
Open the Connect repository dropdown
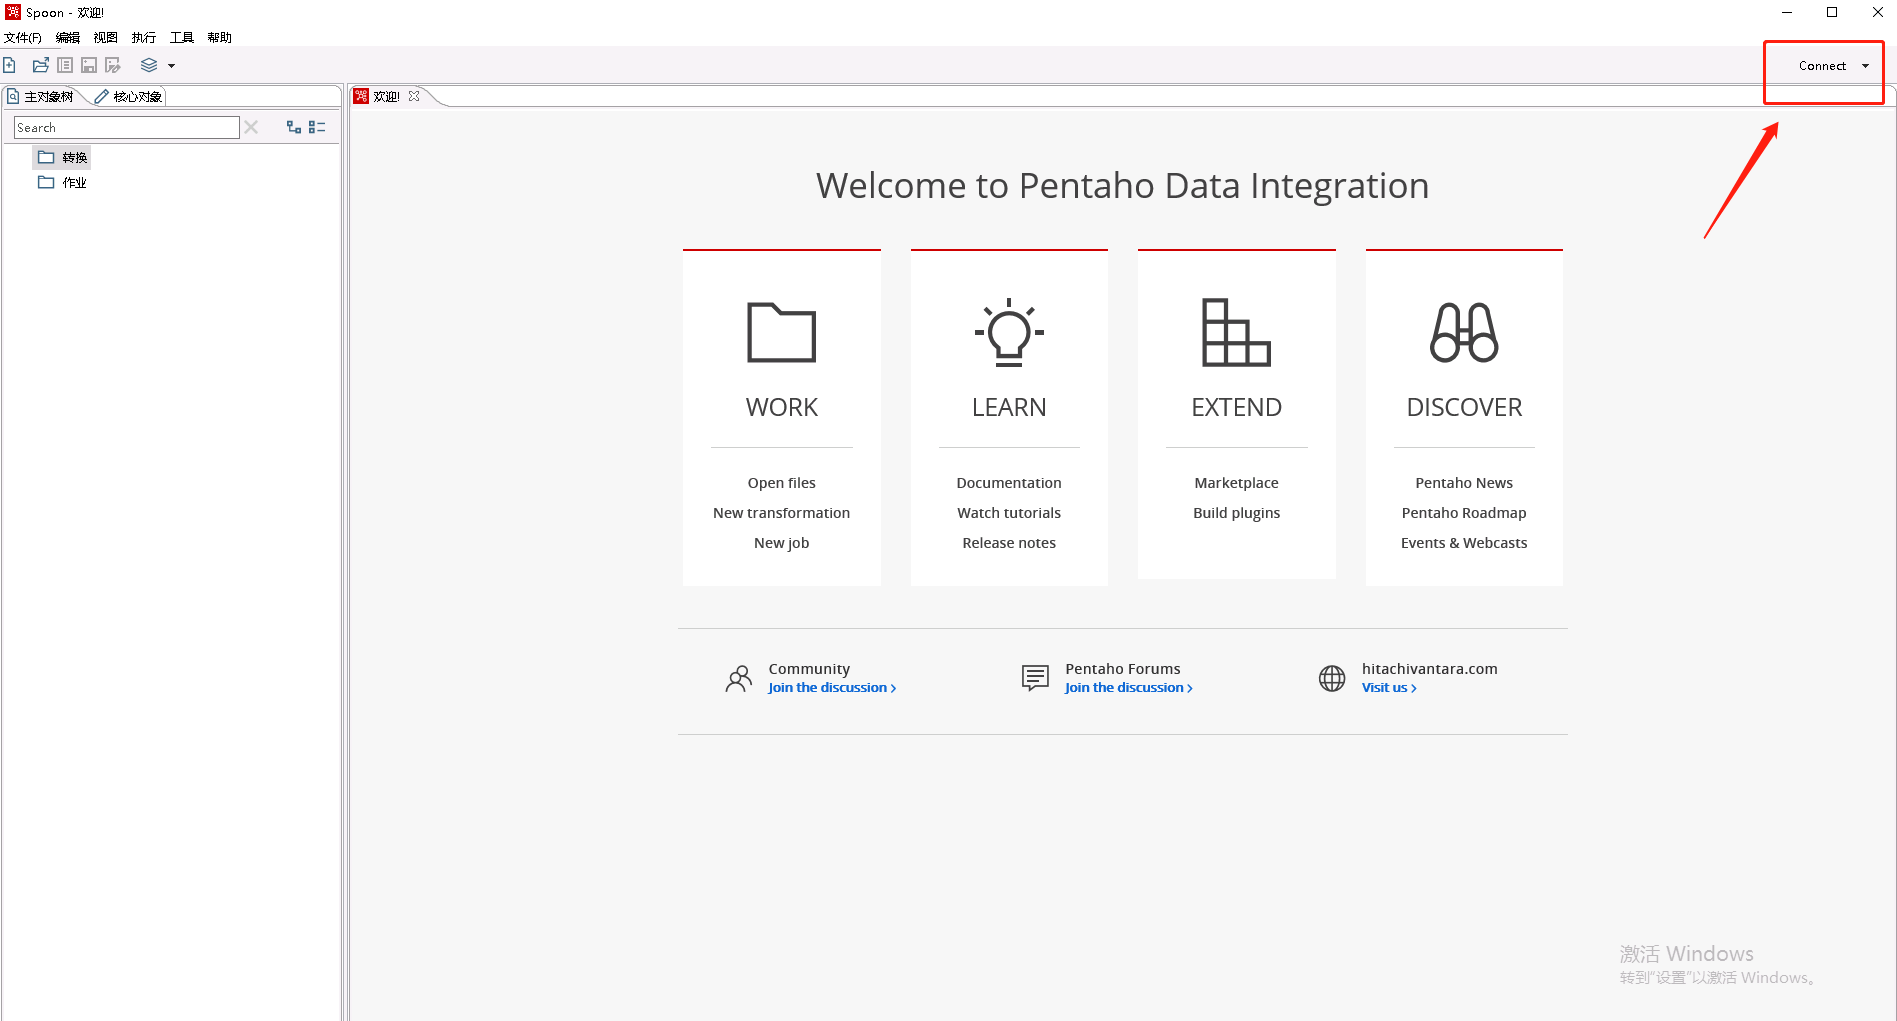[1833, 66]
